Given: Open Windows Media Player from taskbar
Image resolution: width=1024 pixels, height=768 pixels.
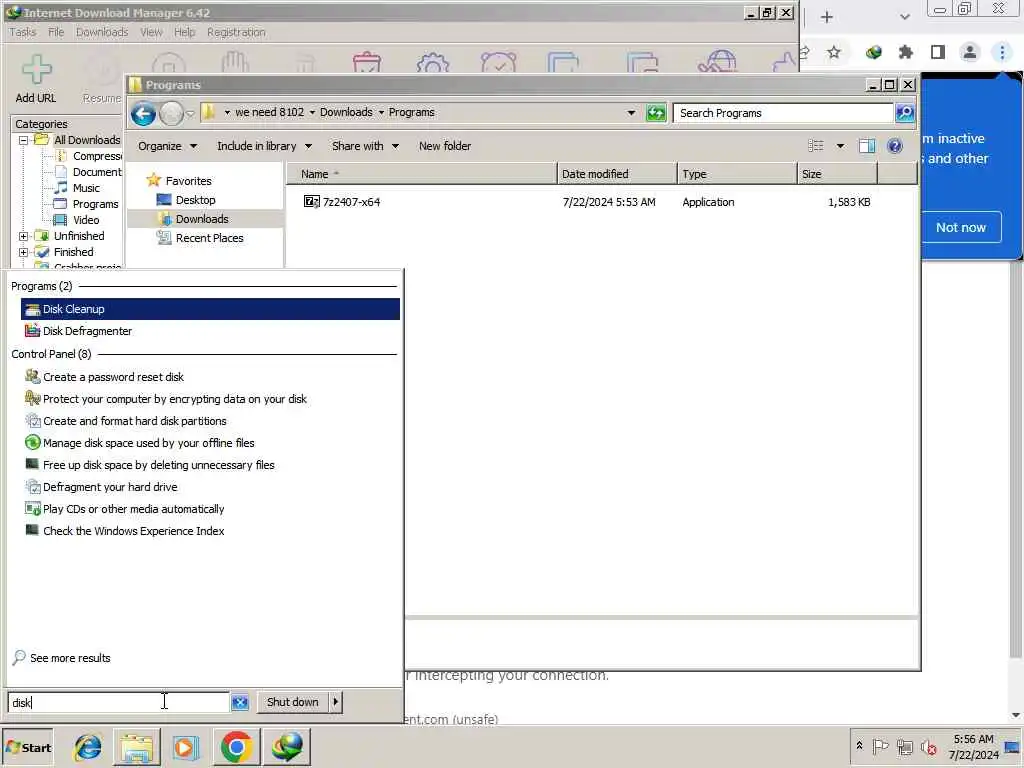Looking at the screenshot, I should [185, 747].
